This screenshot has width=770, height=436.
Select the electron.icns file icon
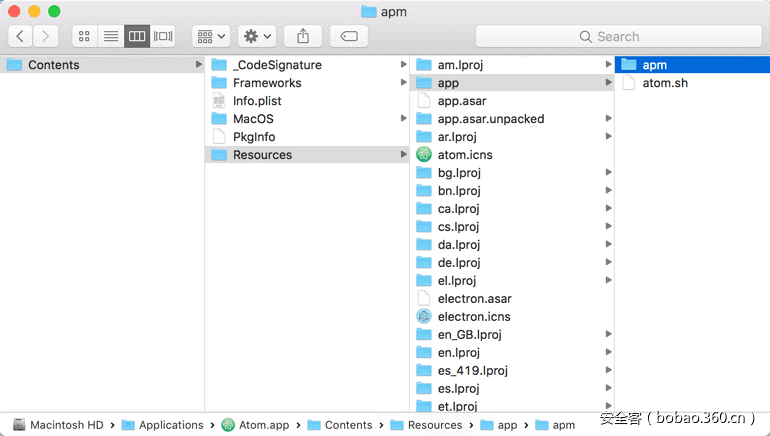point(423,317)
